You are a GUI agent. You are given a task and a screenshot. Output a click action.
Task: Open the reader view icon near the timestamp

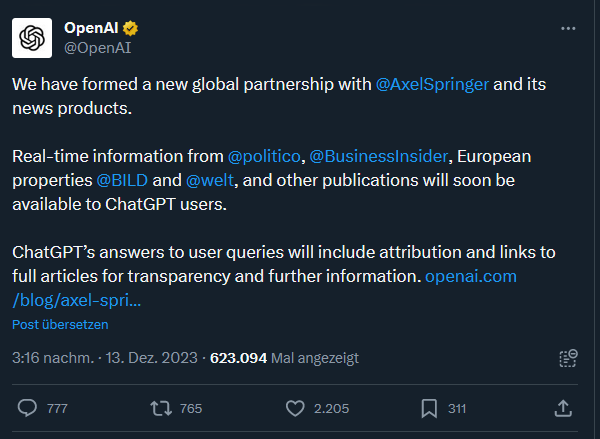[568, 358]
